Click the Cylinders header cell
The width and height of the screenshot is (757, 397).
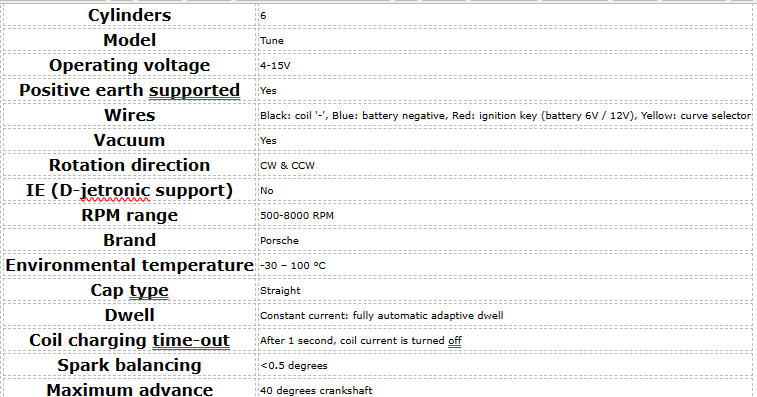click(129, 15)
